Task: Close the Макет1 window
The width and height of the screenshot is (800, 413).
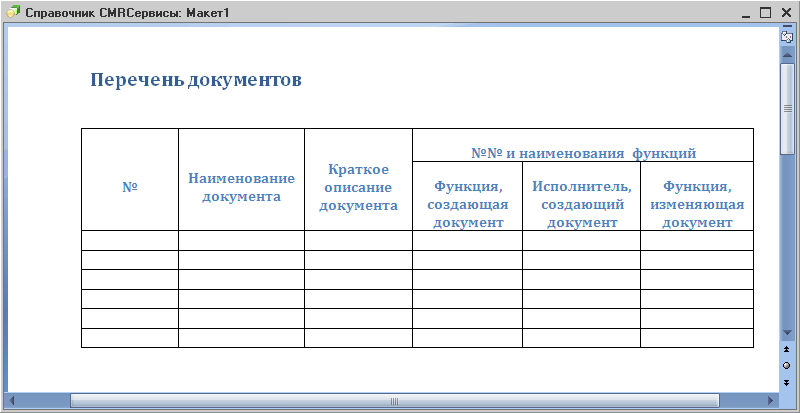Action: tap(786, 13)
